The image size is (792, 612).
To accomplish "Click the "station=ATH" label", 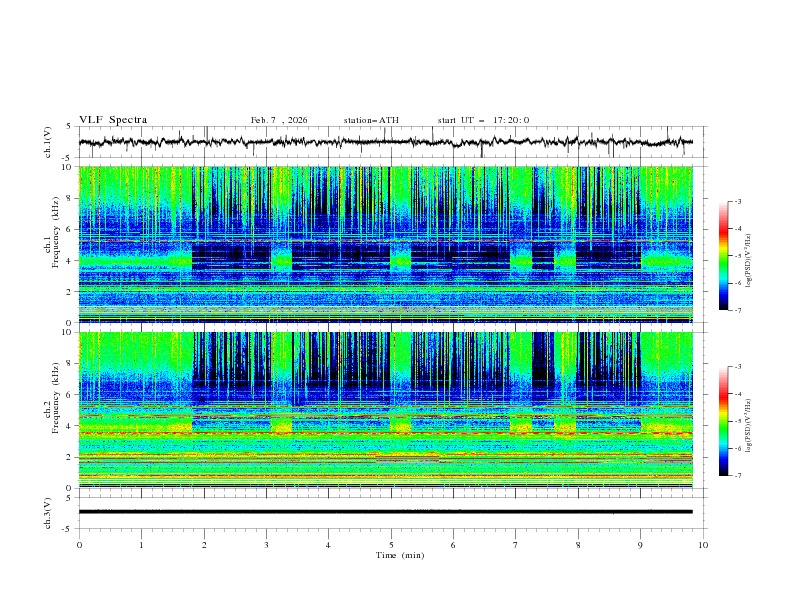I will (371, 120).
